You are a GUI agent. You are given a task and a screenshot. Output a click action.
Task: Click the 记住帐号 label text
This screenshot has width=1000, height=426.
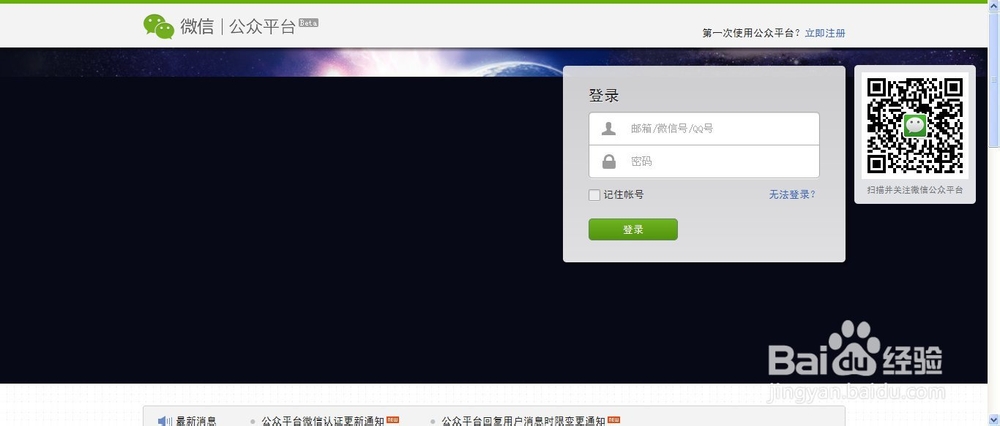623,195
